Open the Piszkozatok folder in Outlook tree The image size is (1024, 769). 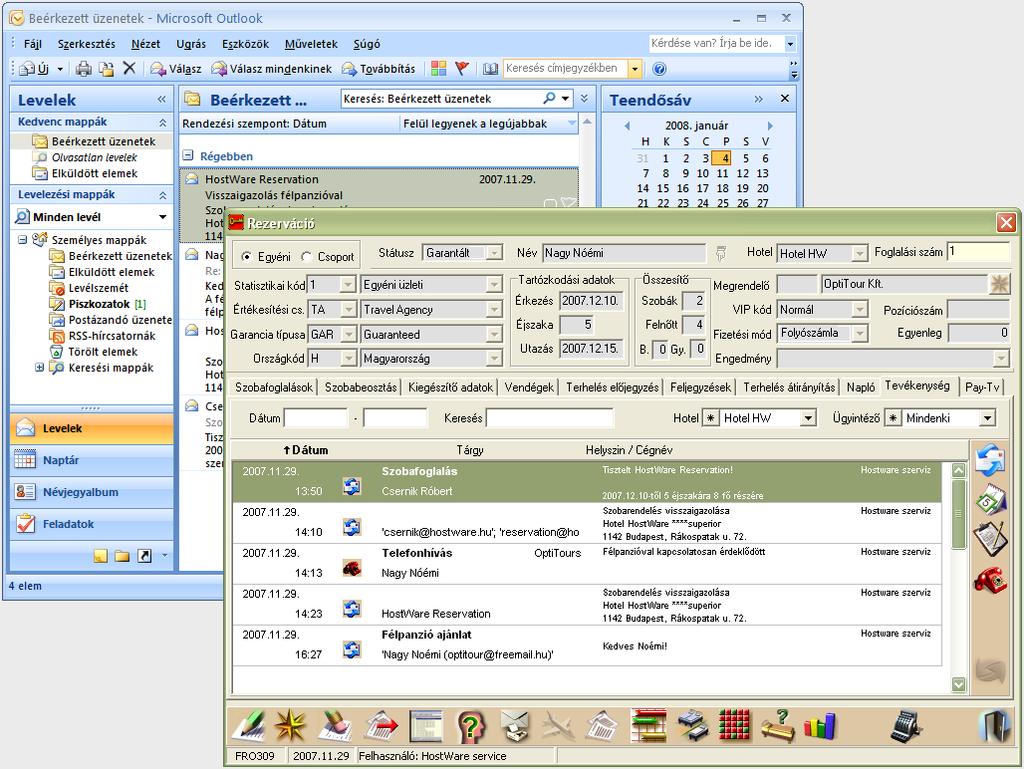pyautogui.click(x=99, y=304)
